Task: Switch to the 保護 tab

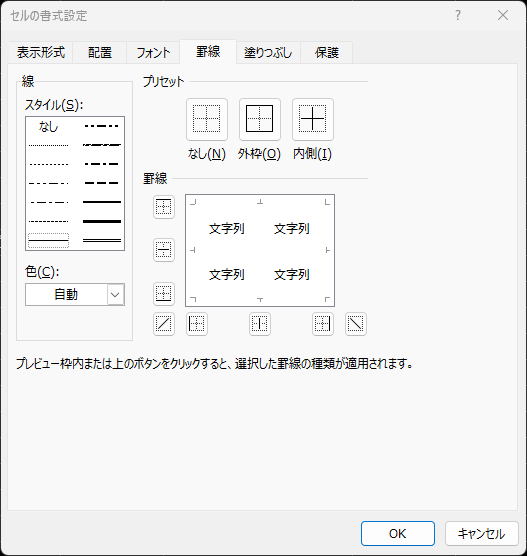Action: pos(327,52)
